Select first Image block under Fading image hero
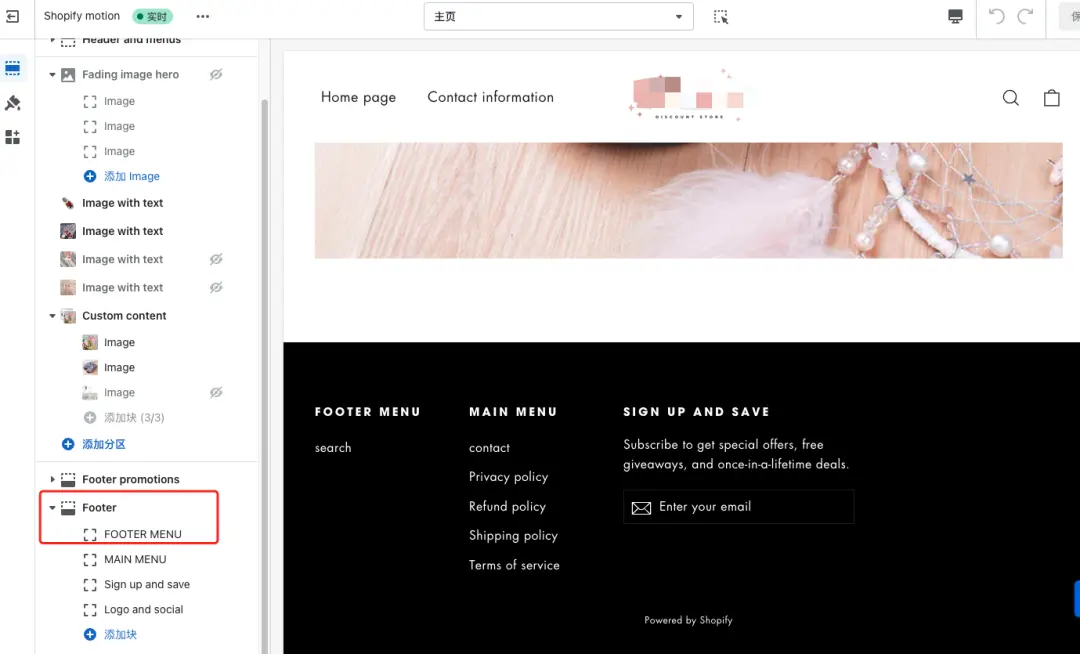1080x654 pixels. pos(119,101)
